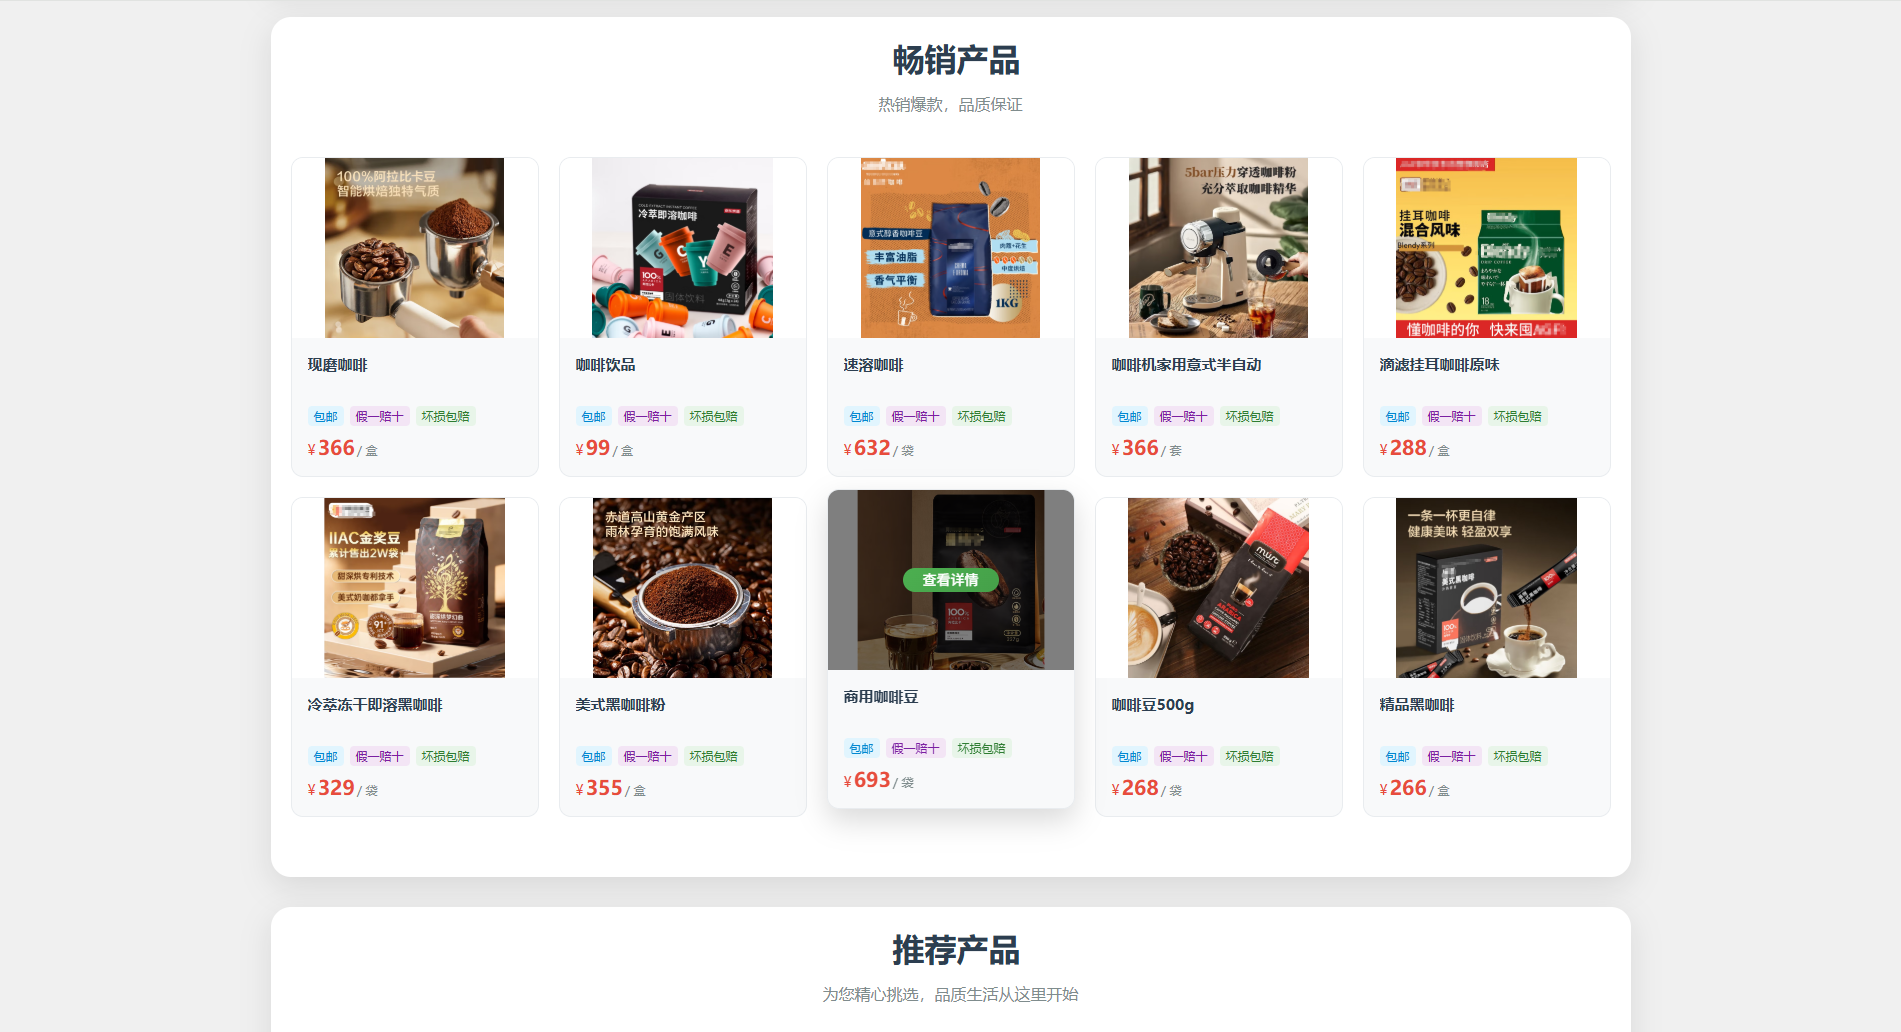The height and width of the screenshot is (1032, 1901).
Task: Click the 咖啡机家用意式半自动 title link
Action: point(1187,365)
